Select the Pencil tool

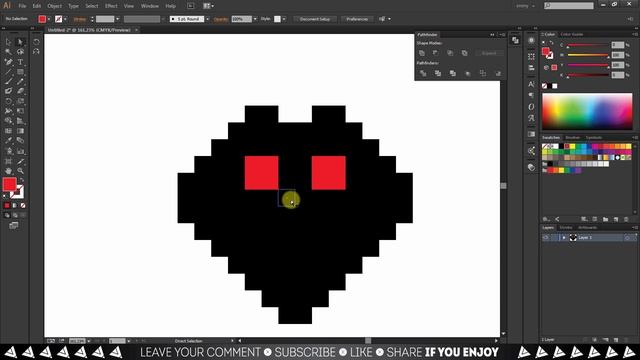[x=20, y=82]
